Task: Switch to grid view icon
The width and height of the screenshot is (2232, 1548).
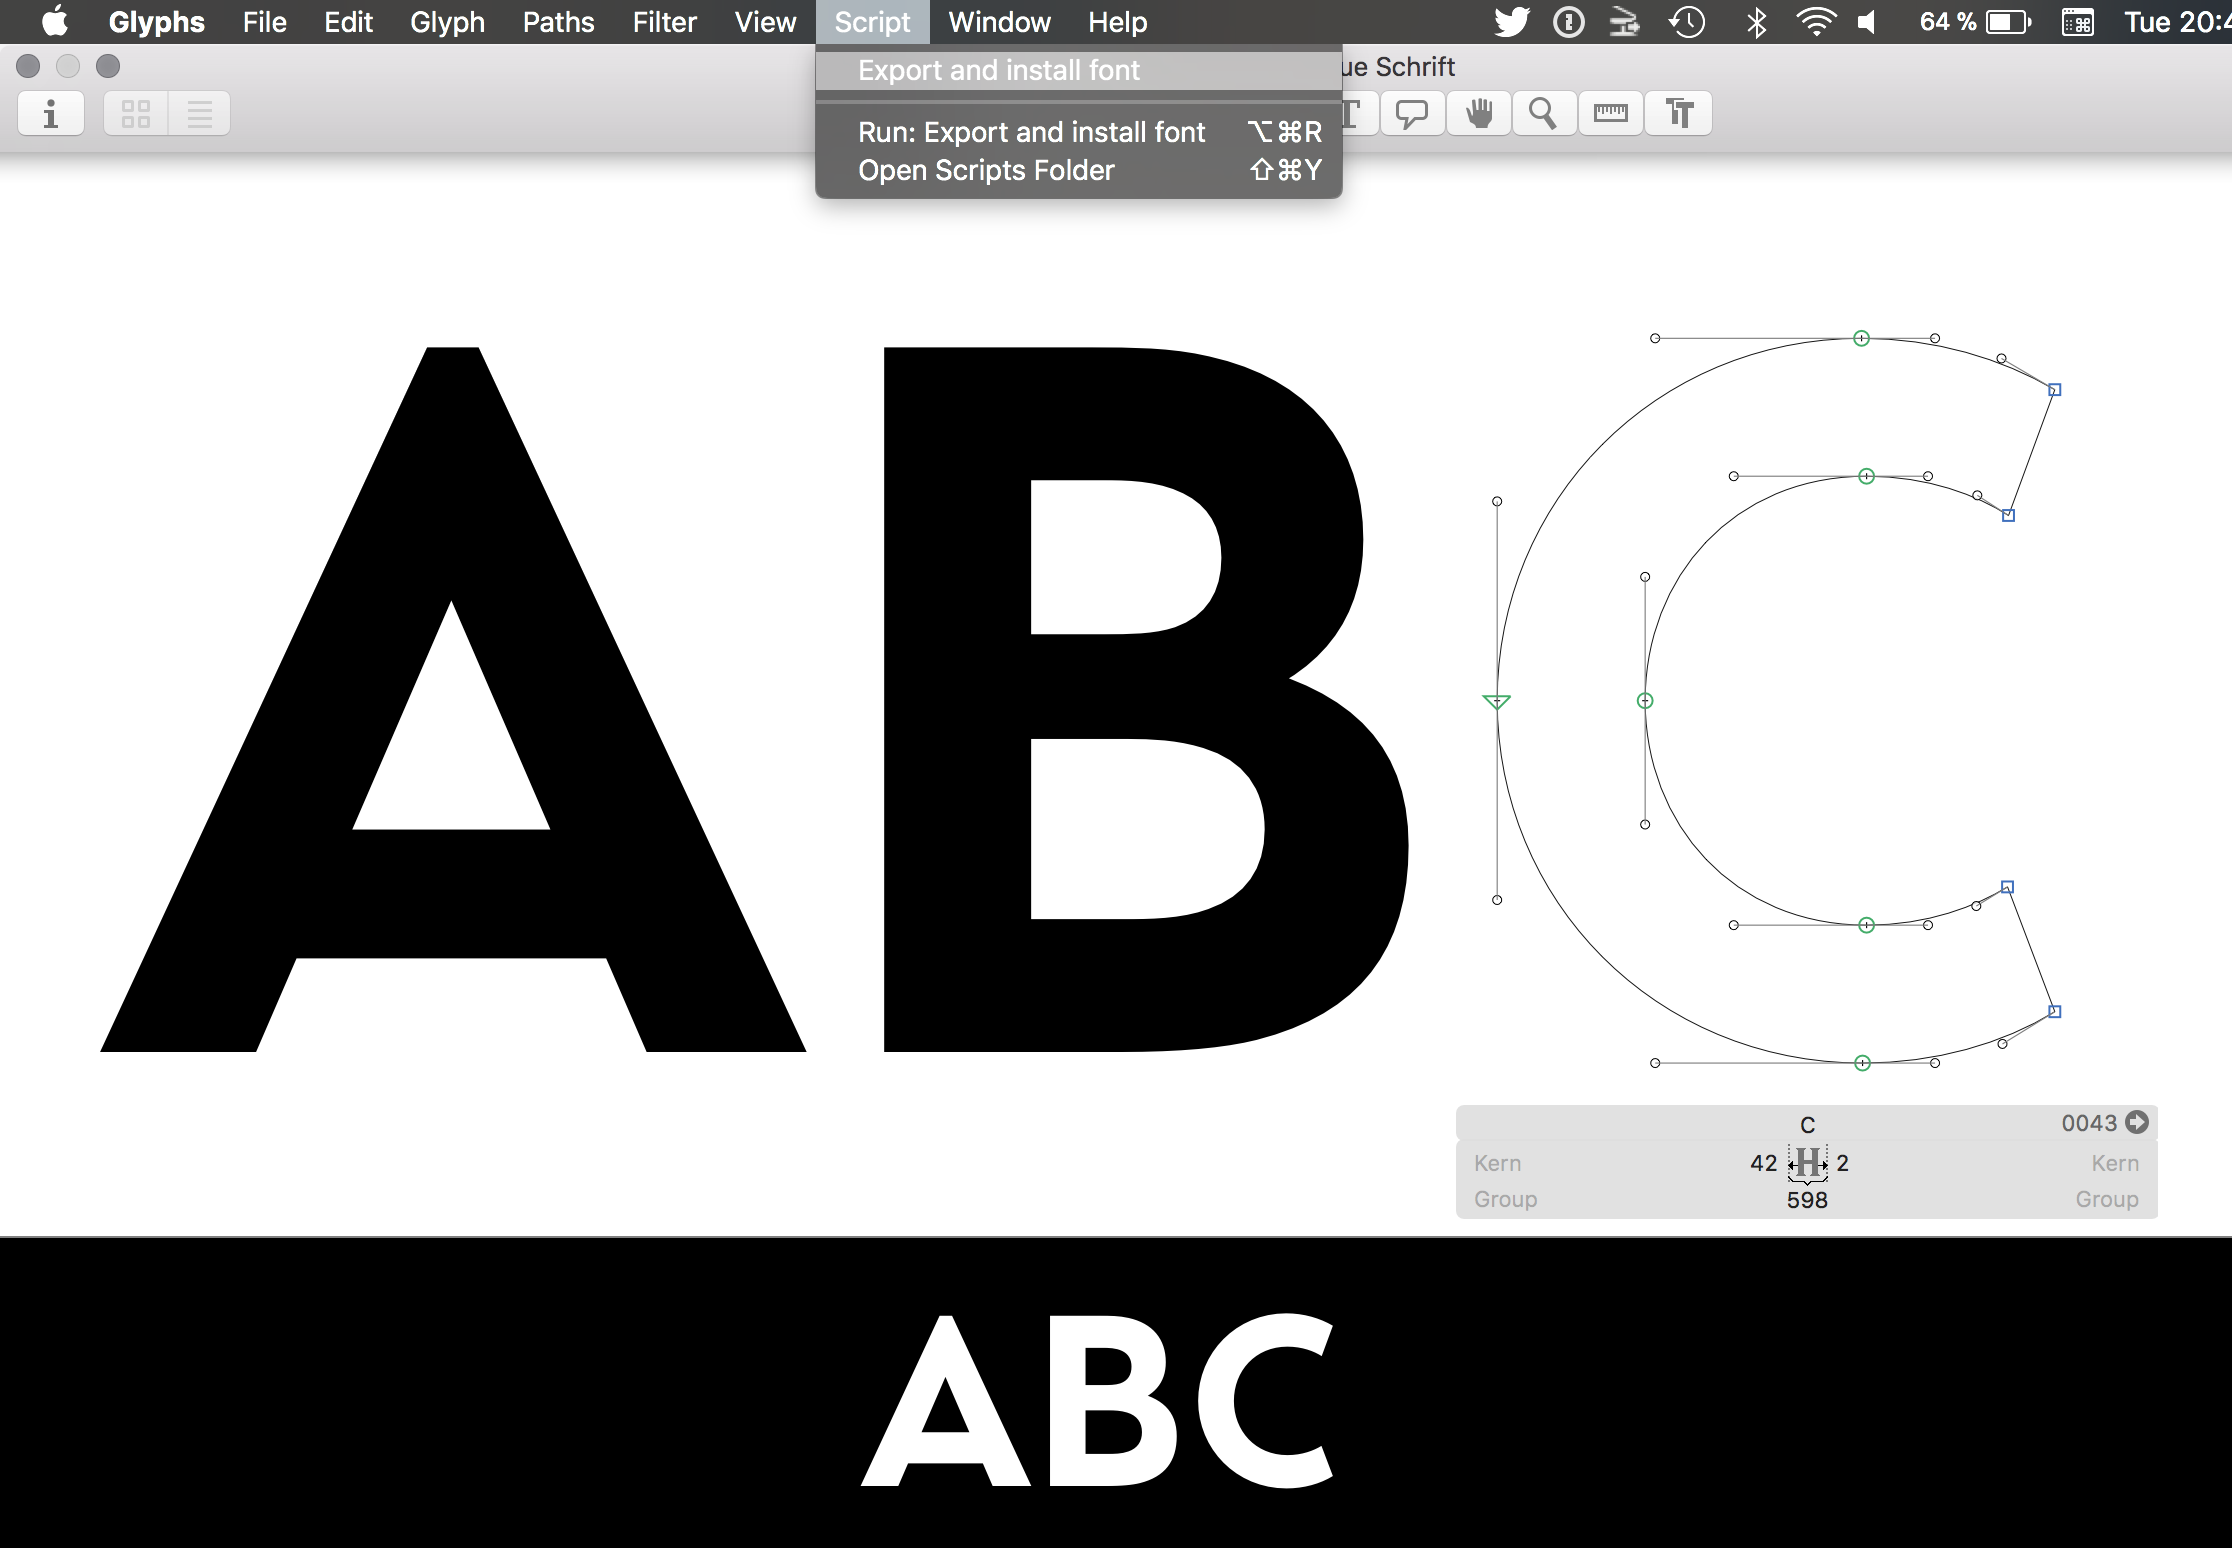Action: pyautogui.click(x=136, y=113)
